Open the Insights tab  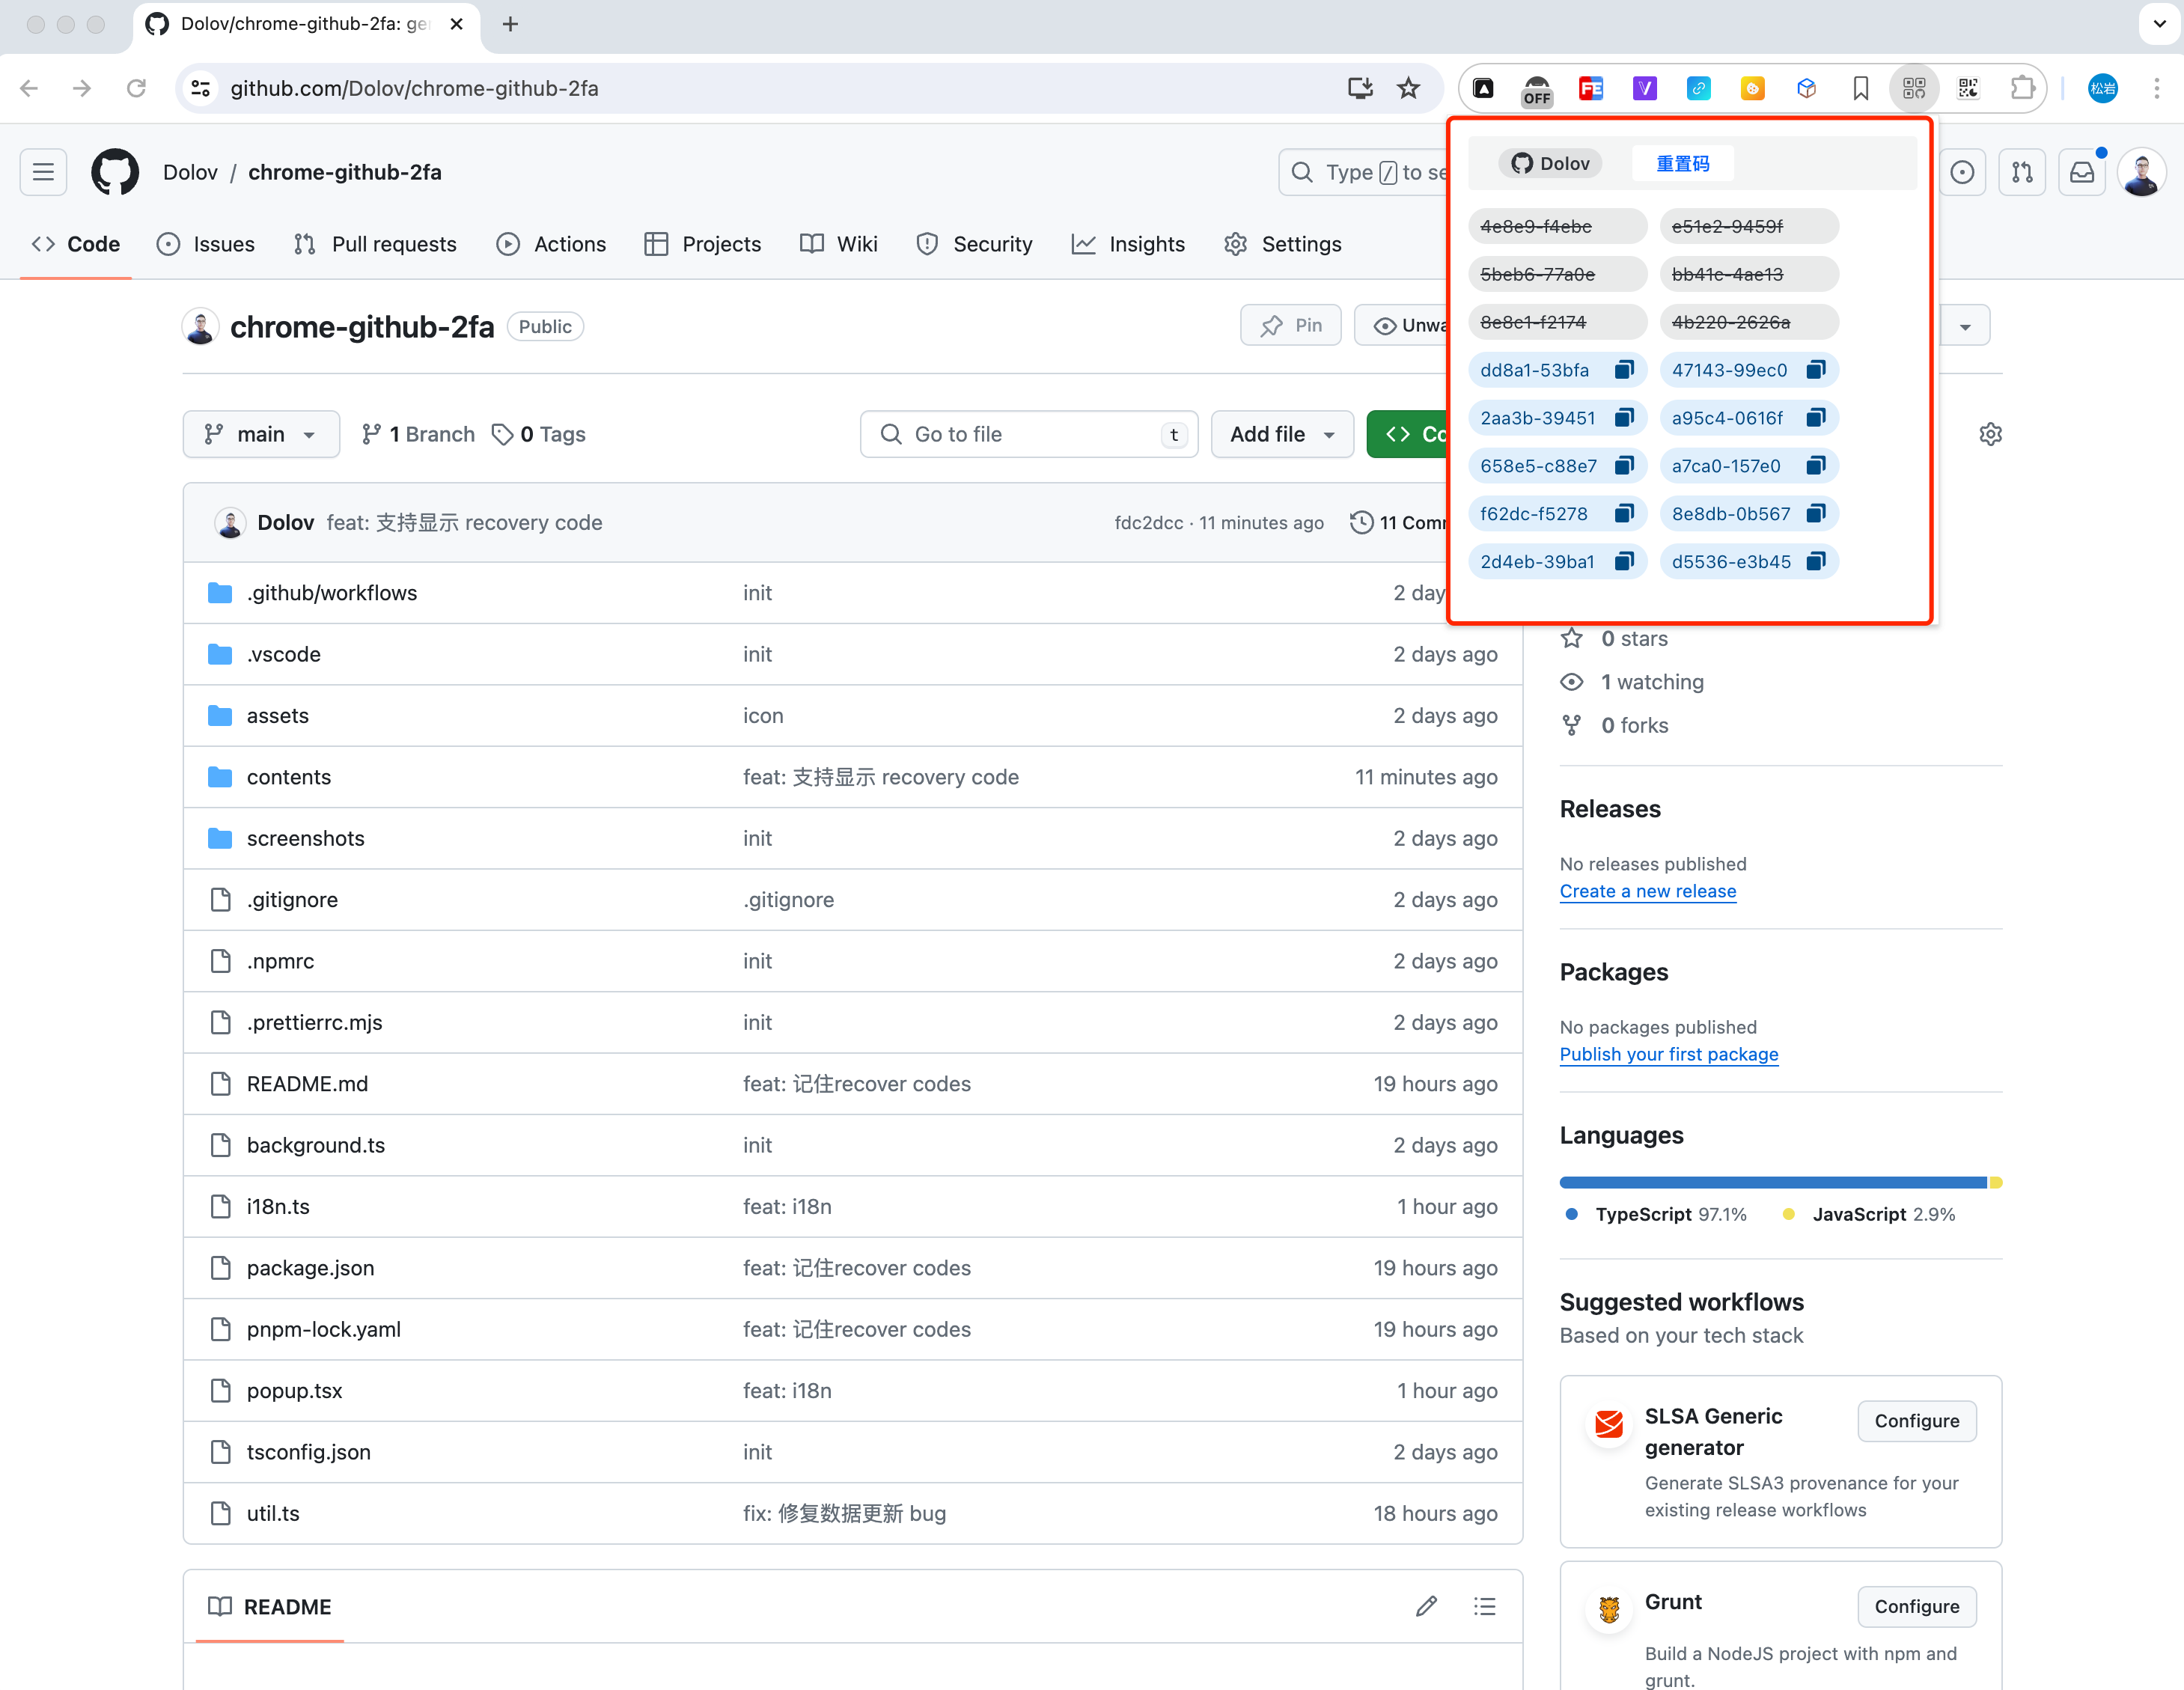(1128, 244)
